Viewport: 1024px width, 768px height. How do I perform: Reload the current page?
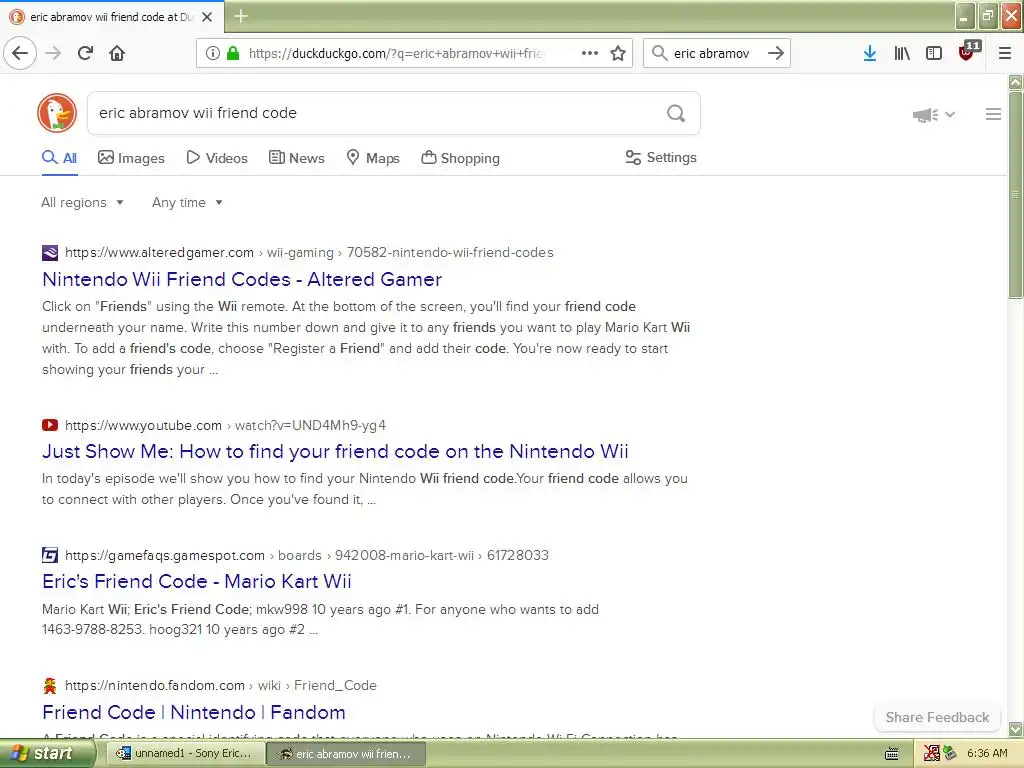pyautogui.click(x=85, y=53)
